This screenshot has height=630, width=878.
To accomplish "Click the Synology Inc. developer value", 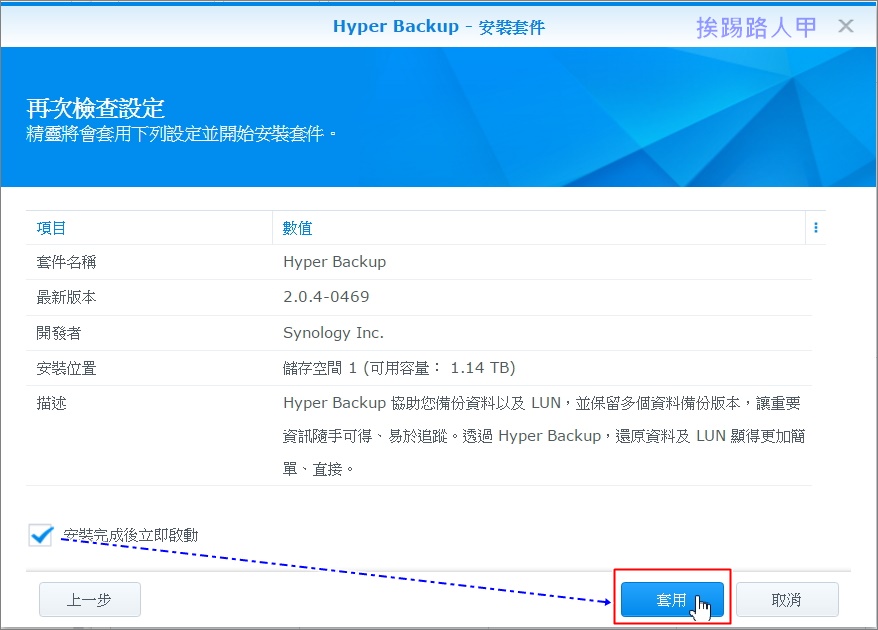I will coord(333,333).
